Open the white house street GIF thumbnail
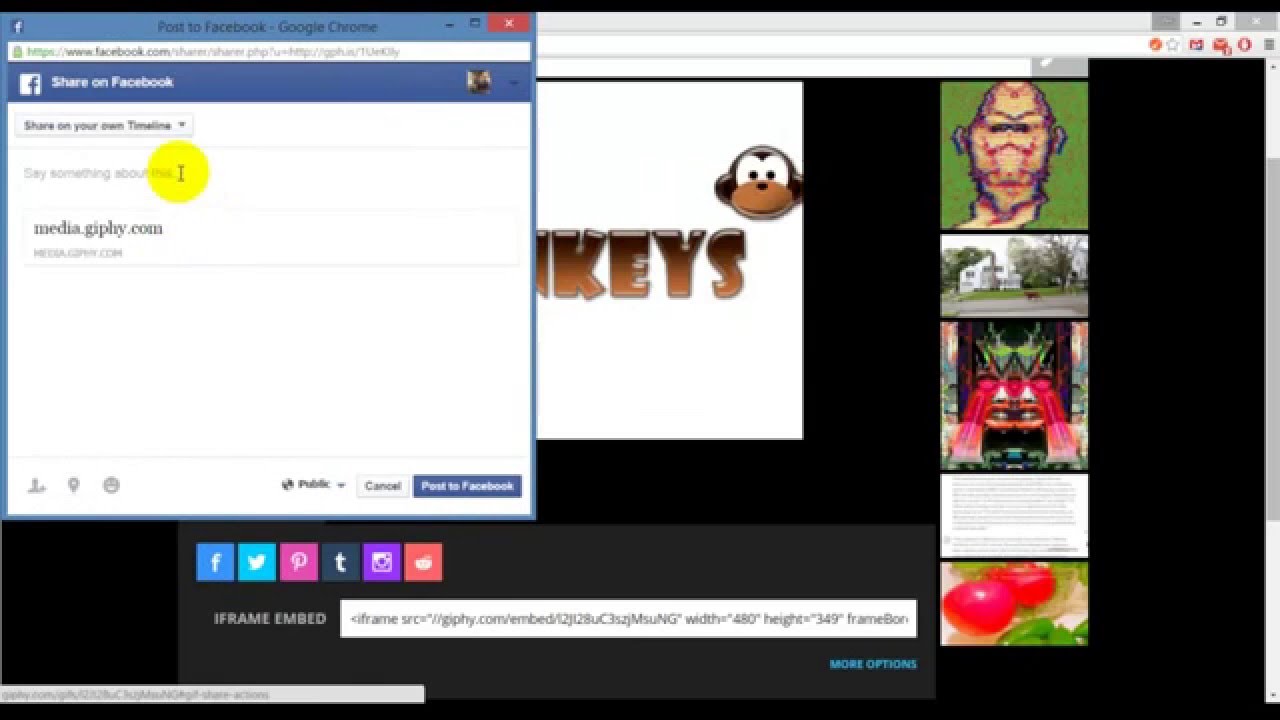This screenshot has width=1280, height=720. pyautogui.click(x=1014, y=276)
